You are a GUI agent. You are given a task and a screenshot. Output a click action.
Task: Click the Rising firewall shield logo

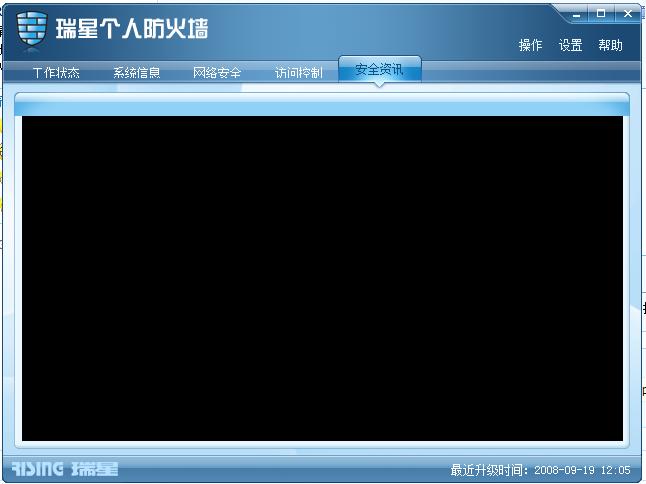[32, 28]
